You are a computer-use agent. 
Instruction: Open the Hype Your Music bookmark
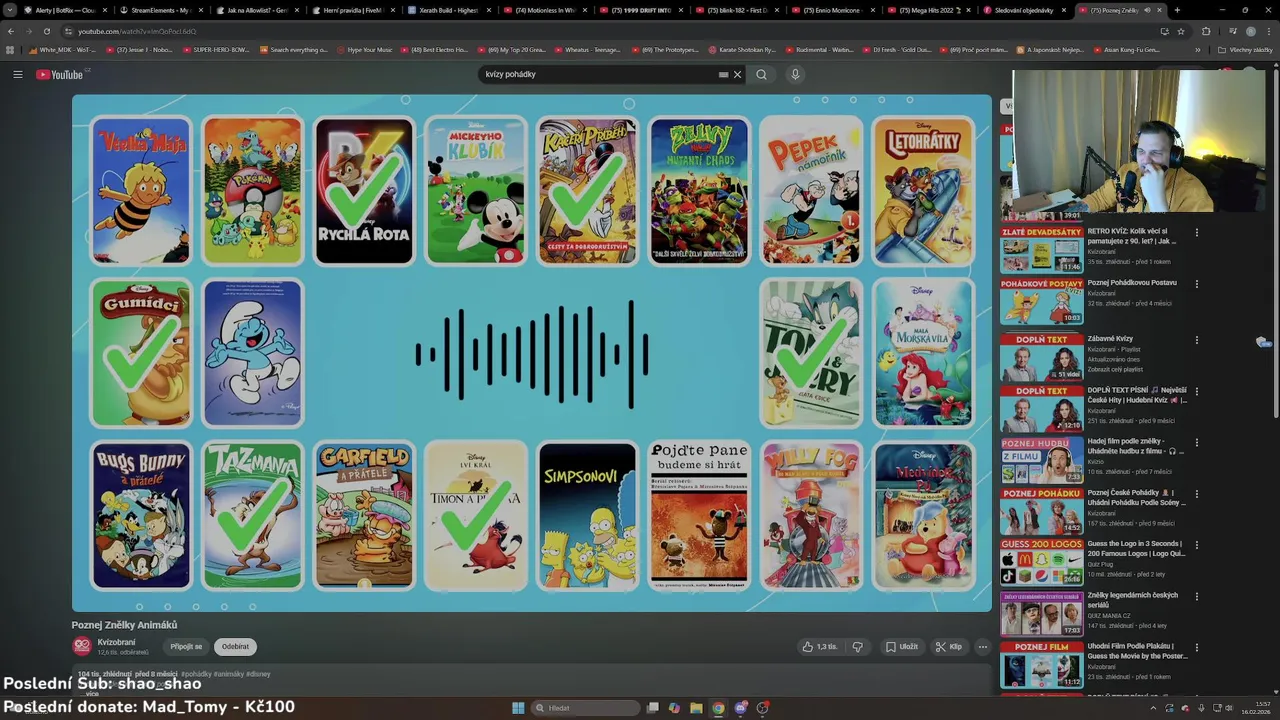363,49
